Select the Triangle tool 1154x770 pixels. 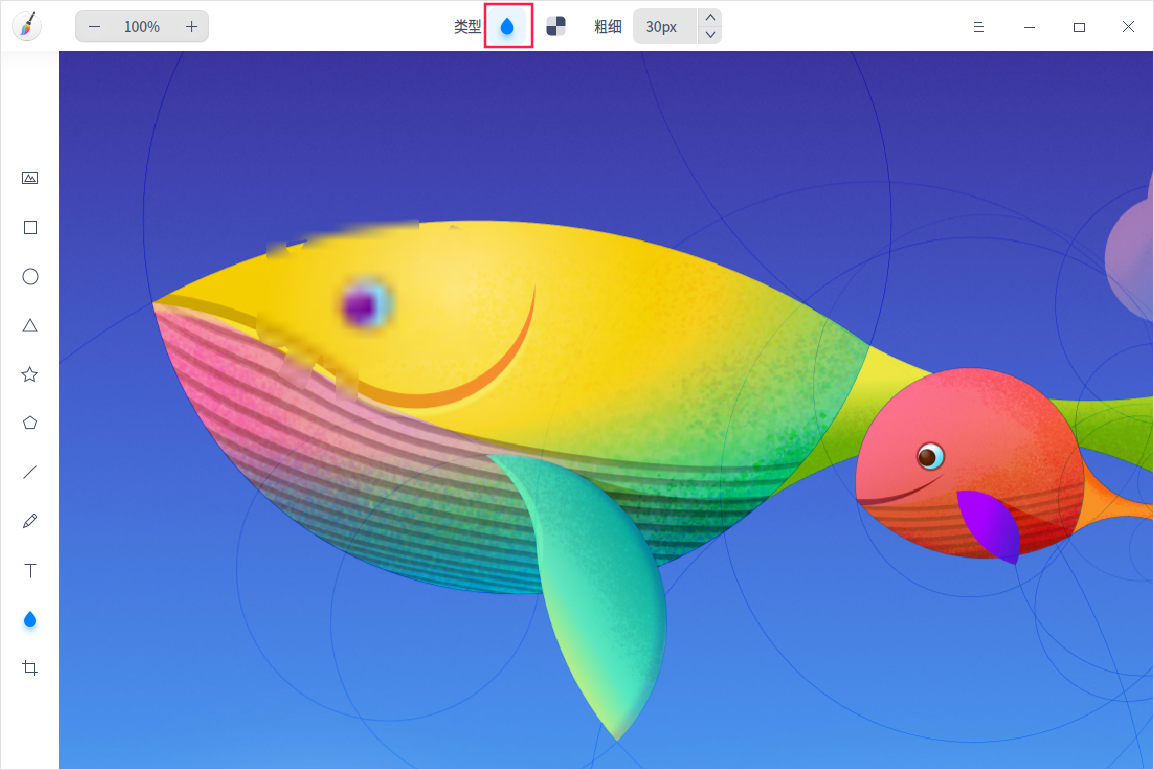click(x=30, y=325)
